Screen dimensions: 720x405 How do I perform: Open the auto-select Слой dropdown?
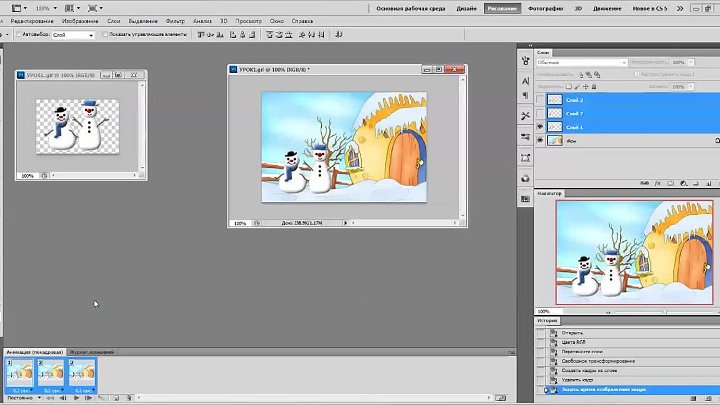73,34
